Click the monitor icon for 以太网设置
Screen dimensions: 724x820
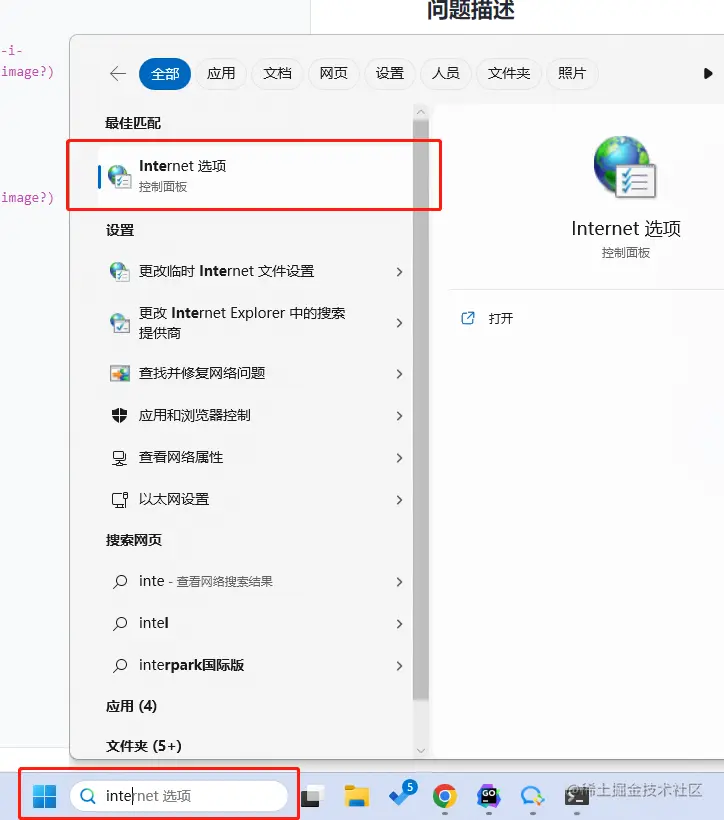120,500
